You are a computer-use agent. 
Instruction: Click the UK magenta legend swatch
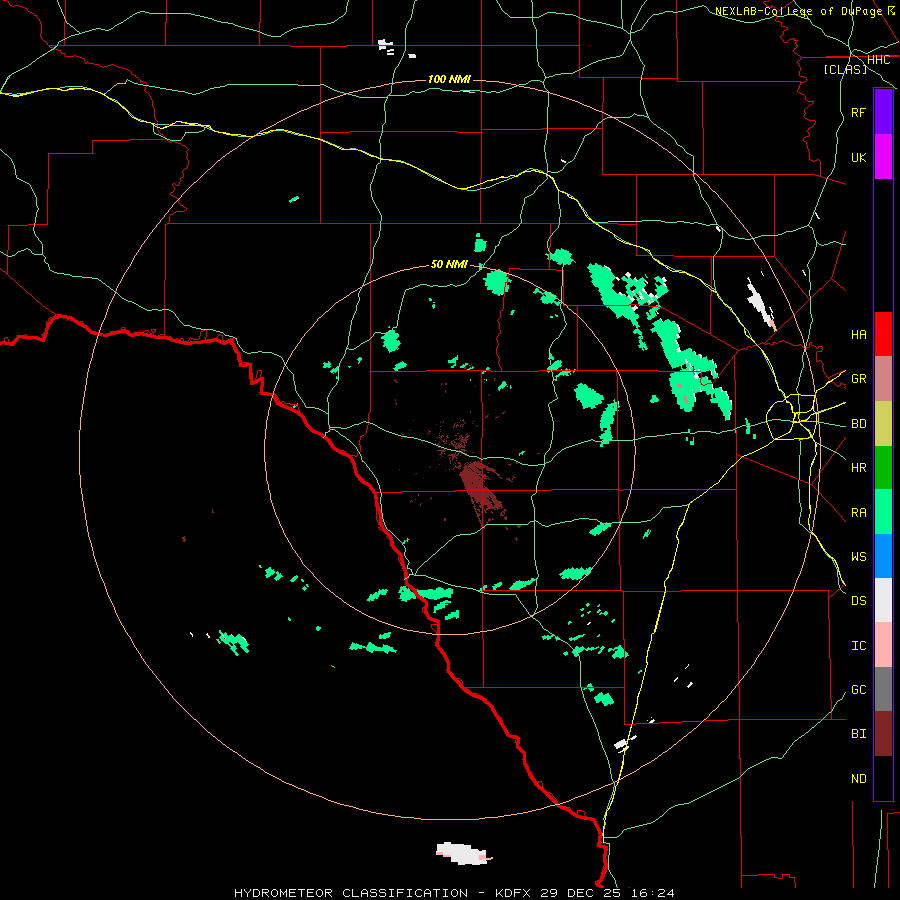[x=883, y=157]
